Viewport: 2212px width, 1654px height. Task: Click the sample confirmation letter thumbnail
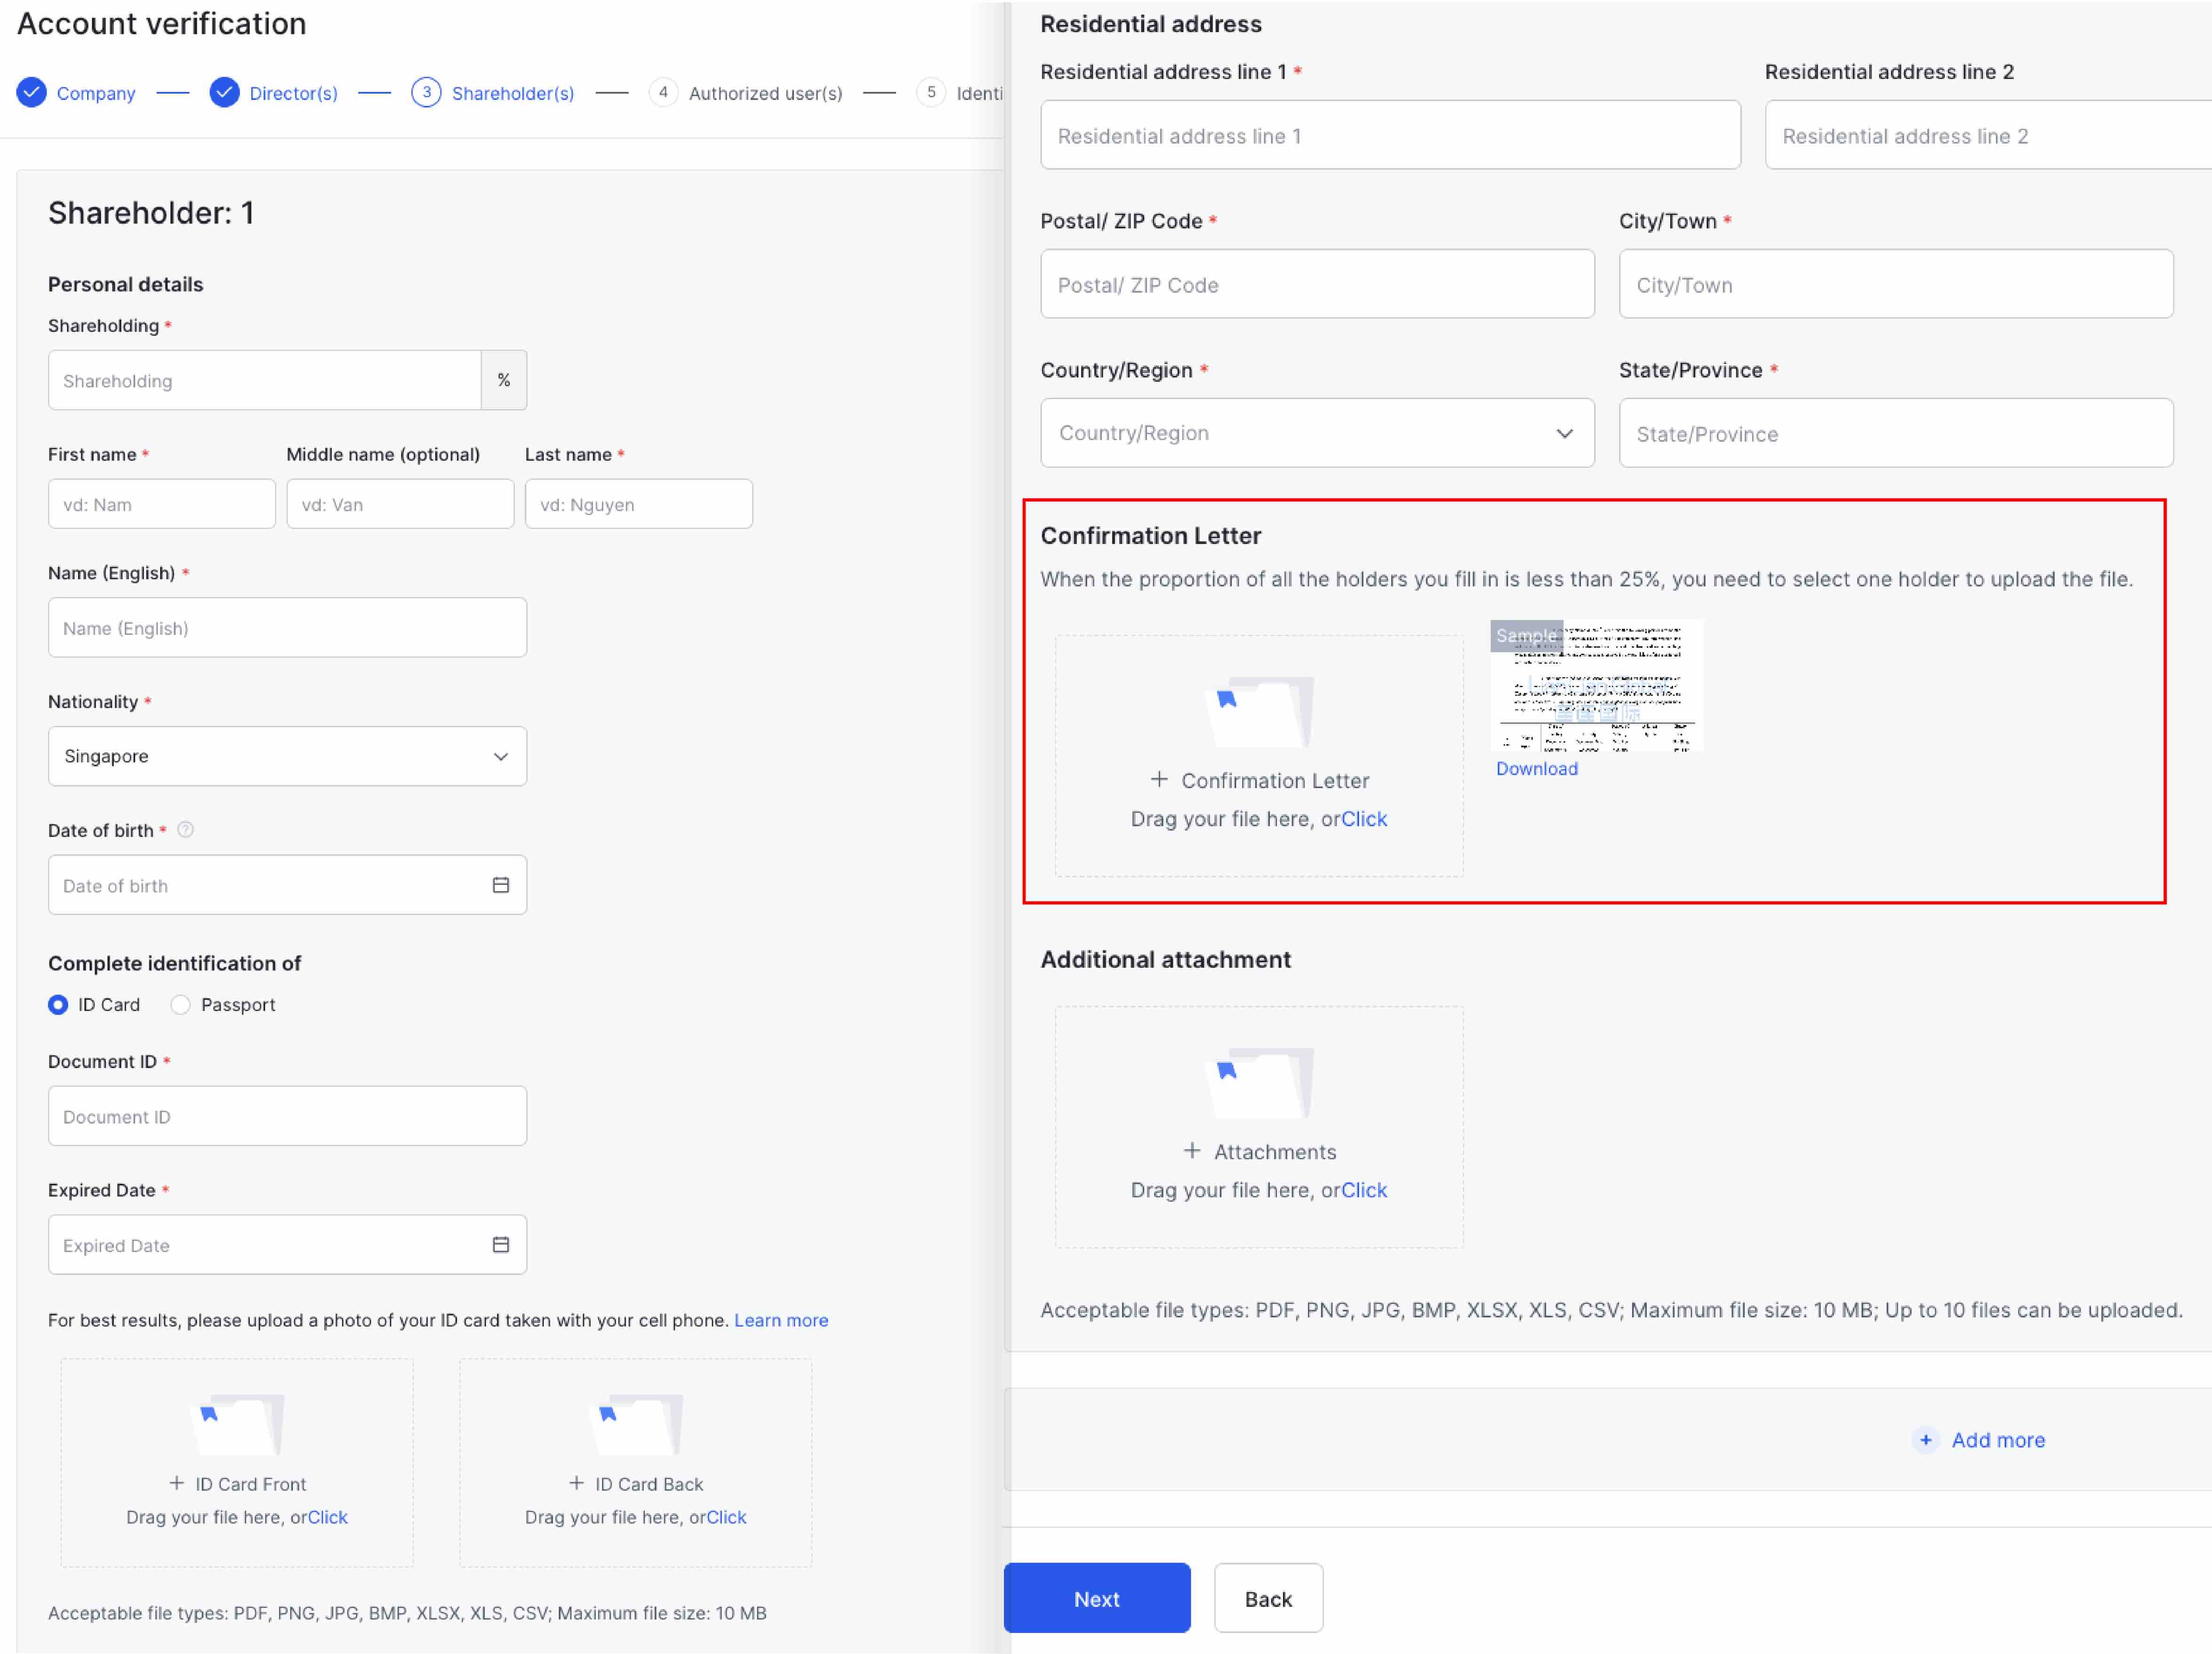tap(1596, 686)
